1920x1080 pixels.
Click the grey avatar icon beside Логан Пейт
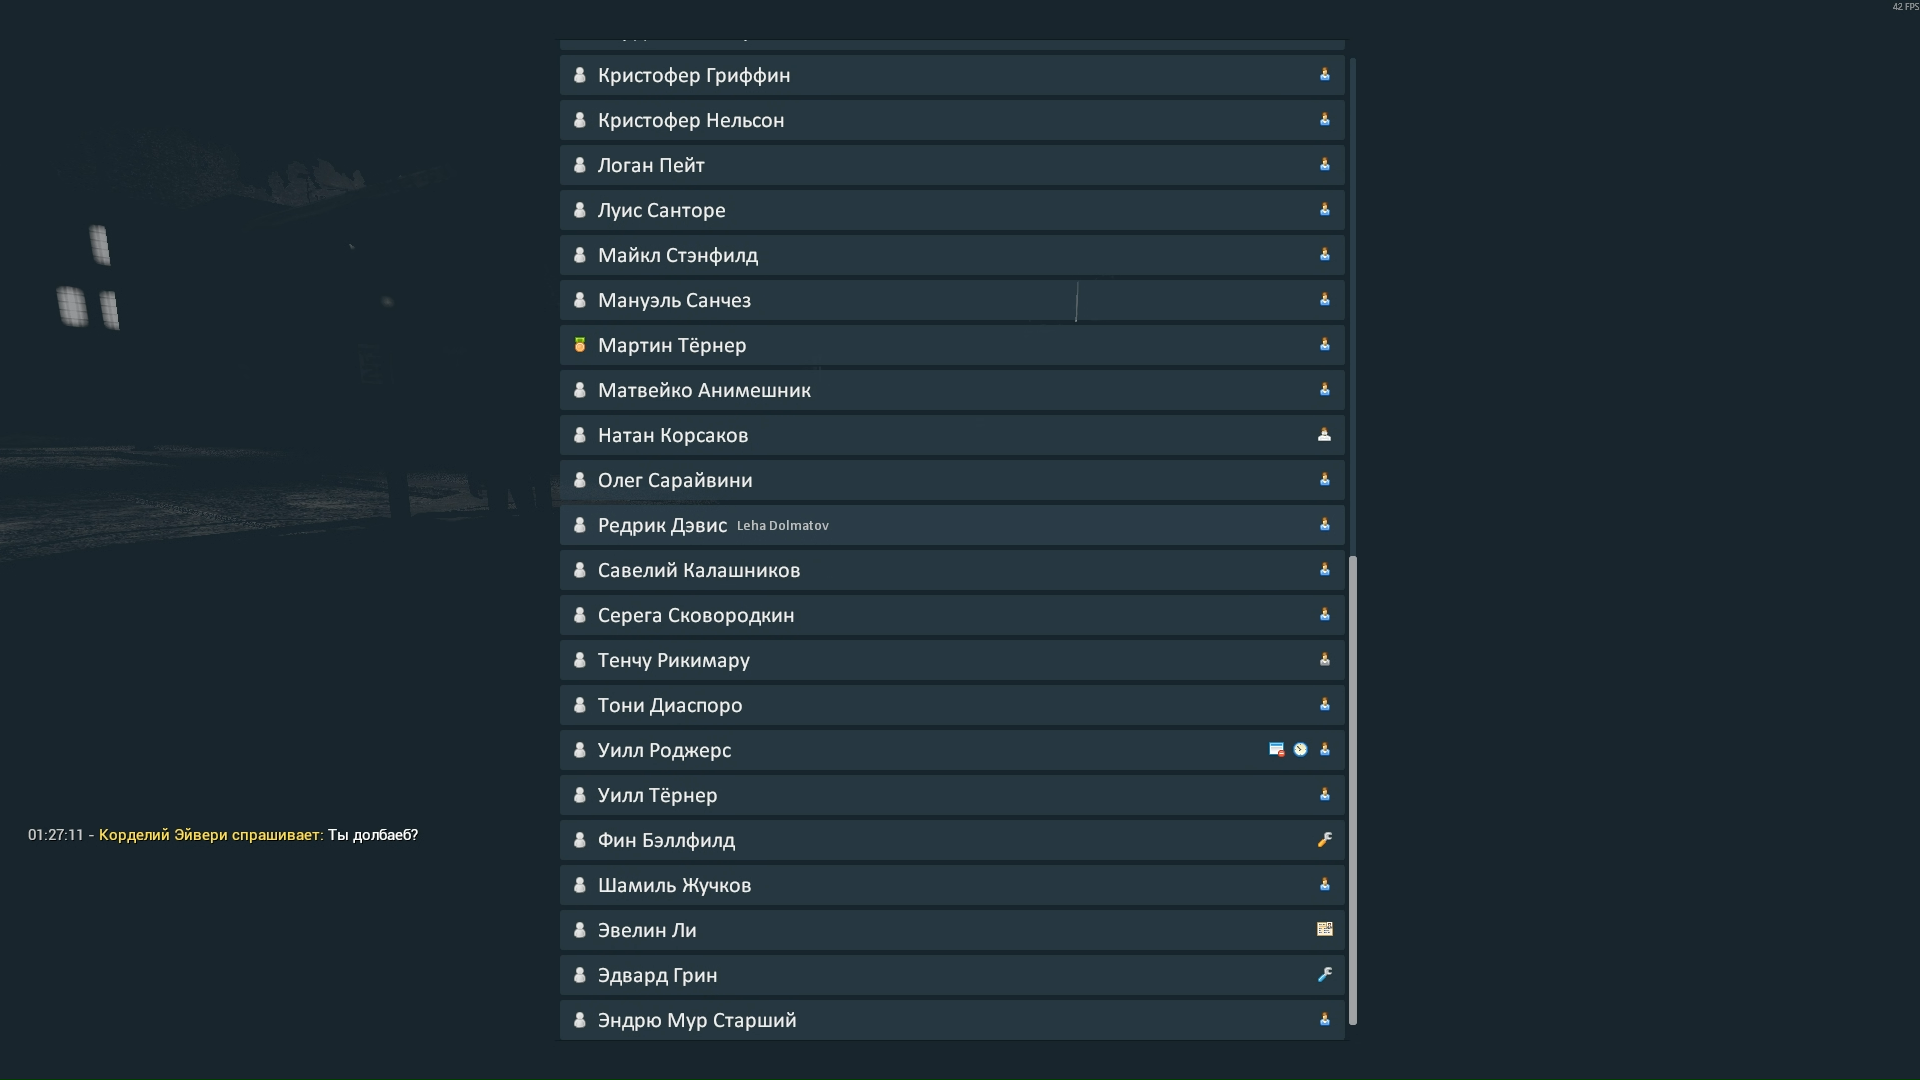(x=579, y=165)
